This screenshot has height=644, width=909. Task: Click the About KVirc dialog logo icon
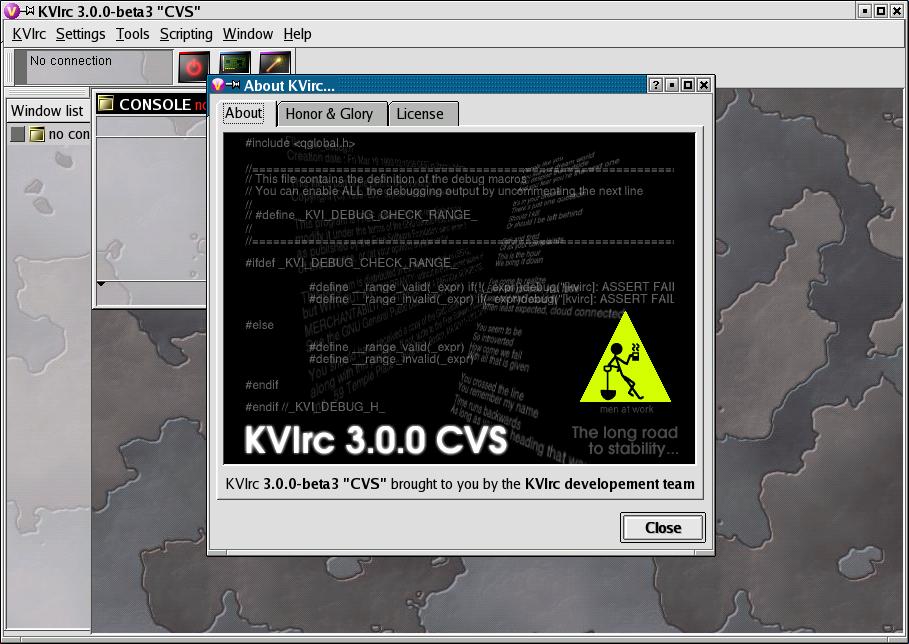click(x=218, y=85)
